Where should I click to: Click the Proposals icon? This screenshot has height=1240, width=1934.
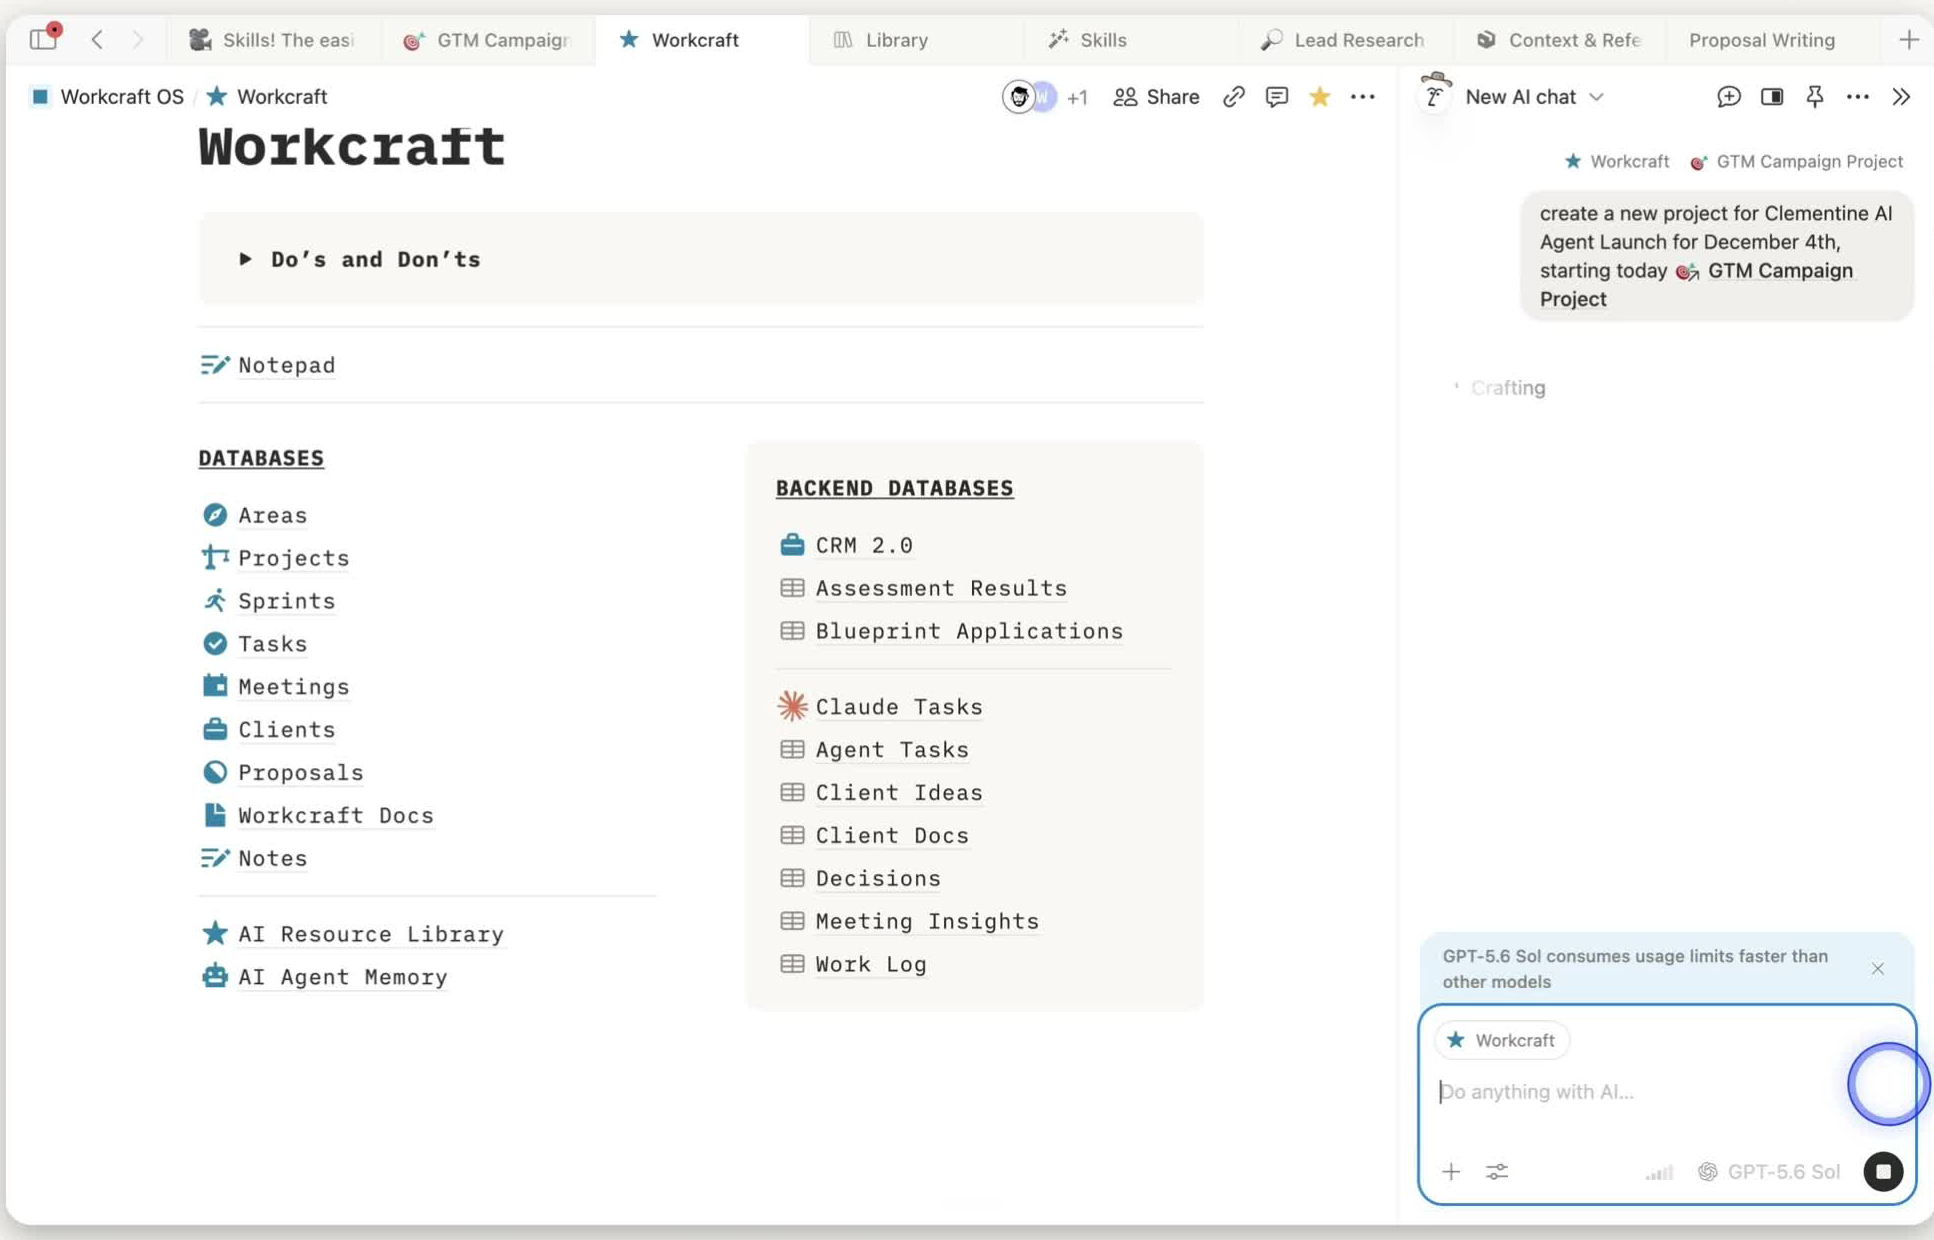[215, 772]
